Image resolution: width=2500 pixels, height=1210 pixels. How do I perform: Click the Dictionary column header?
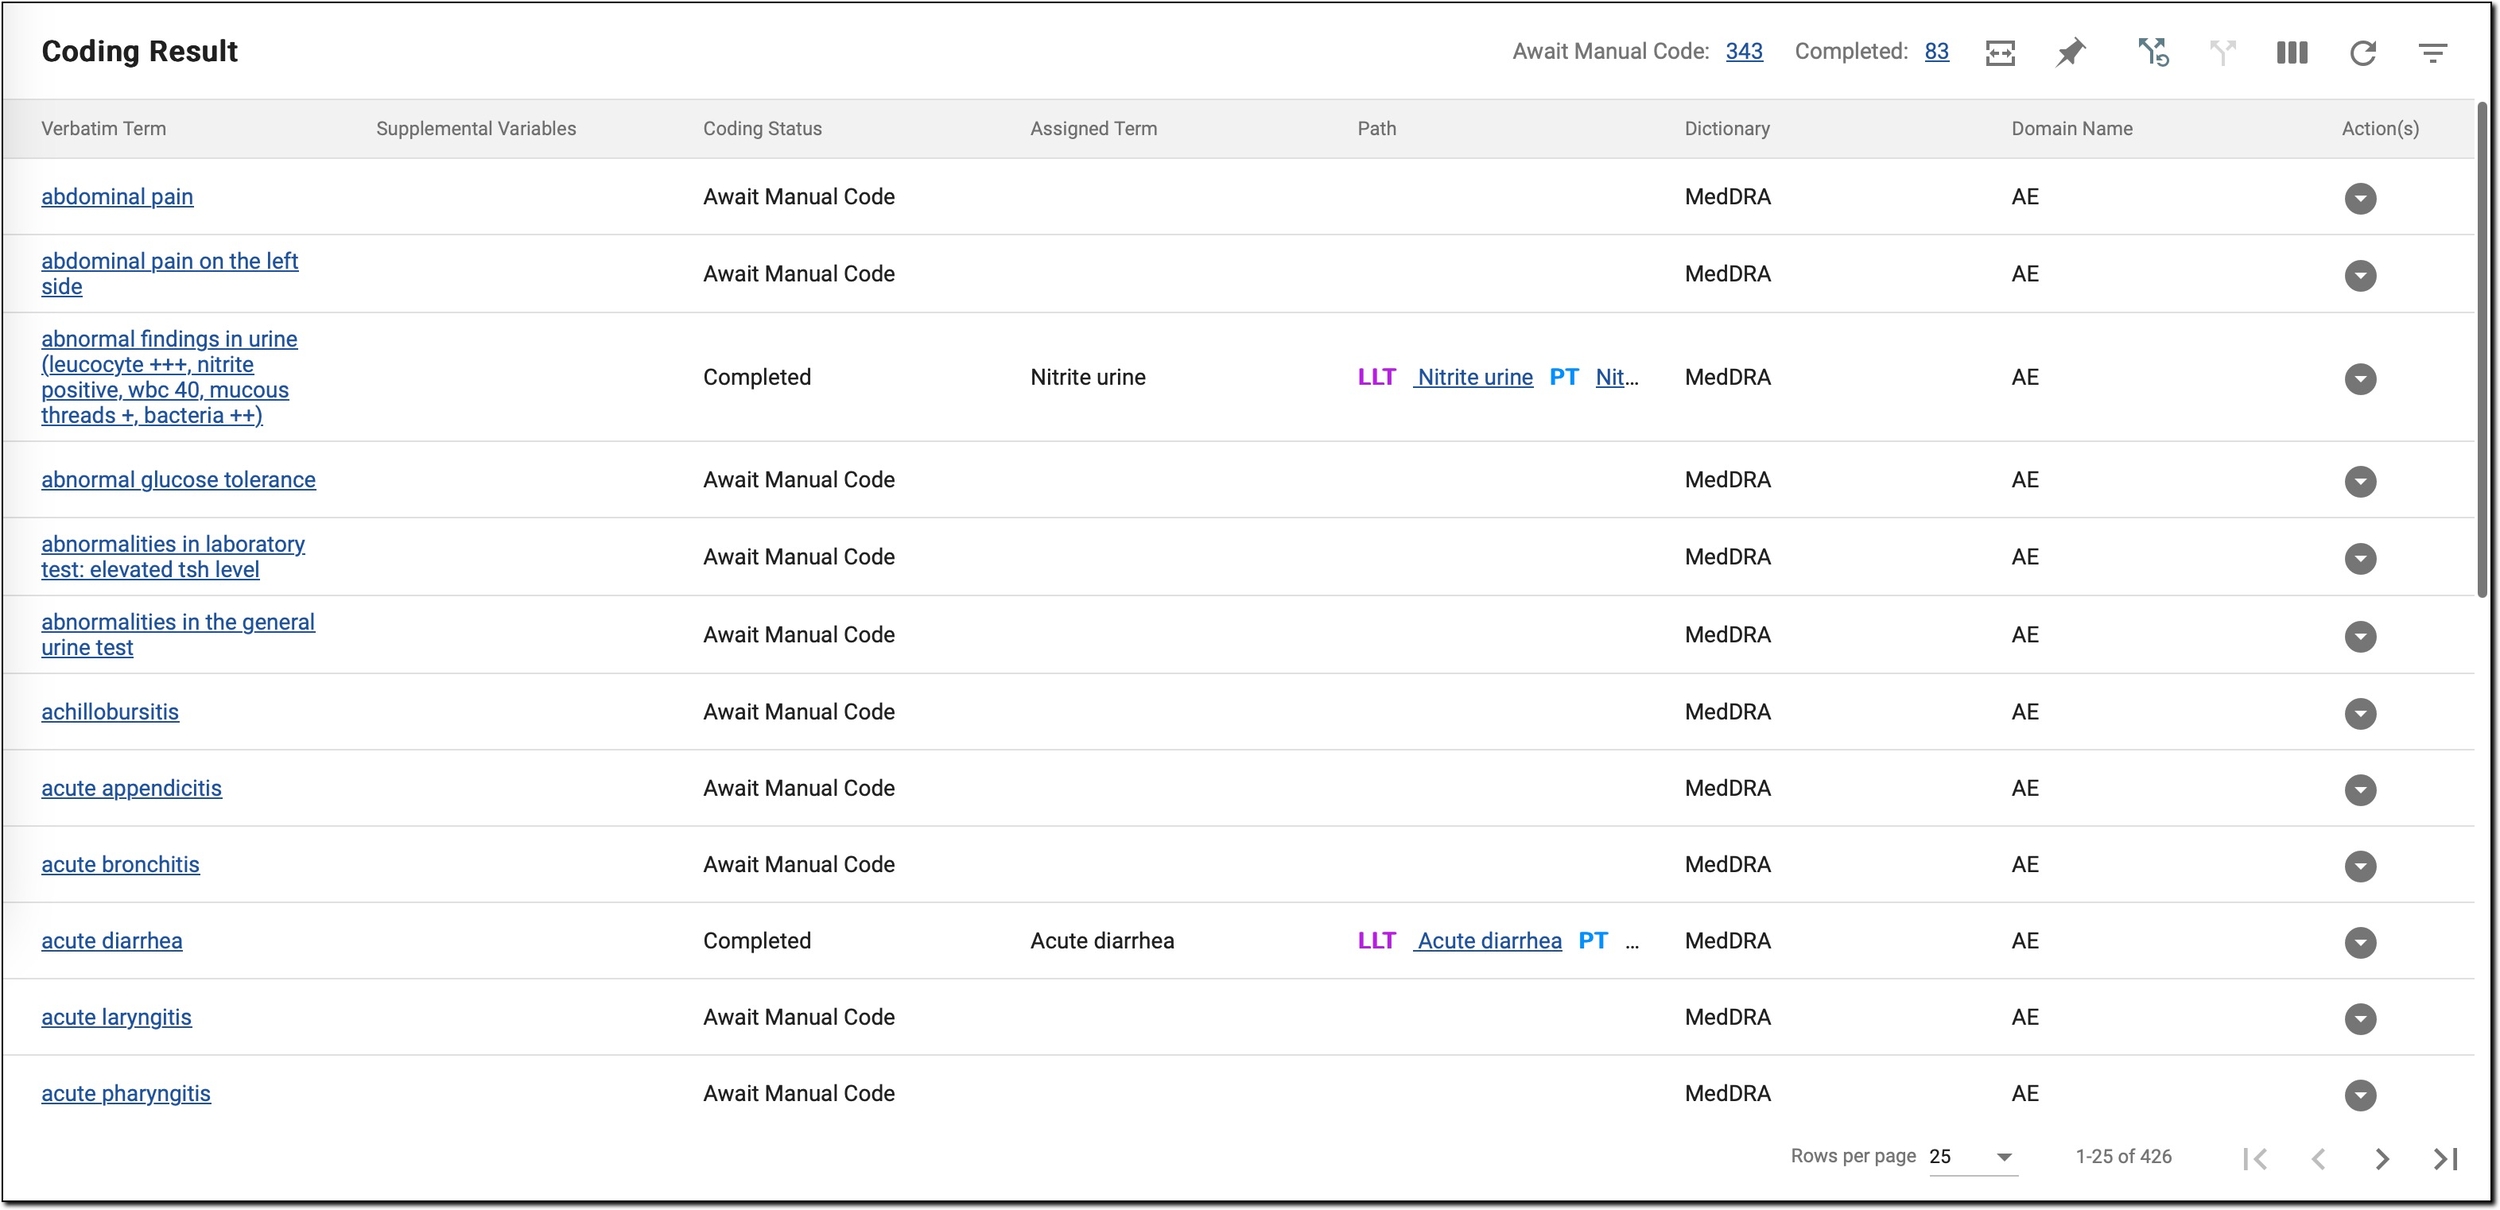point(1727,129)
